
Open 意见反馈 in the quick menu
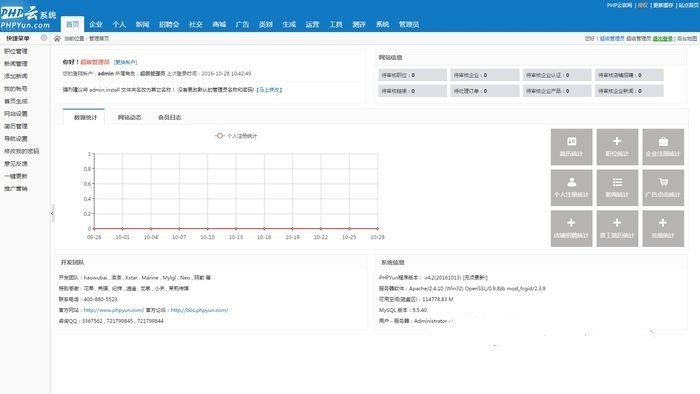point(16,164)
